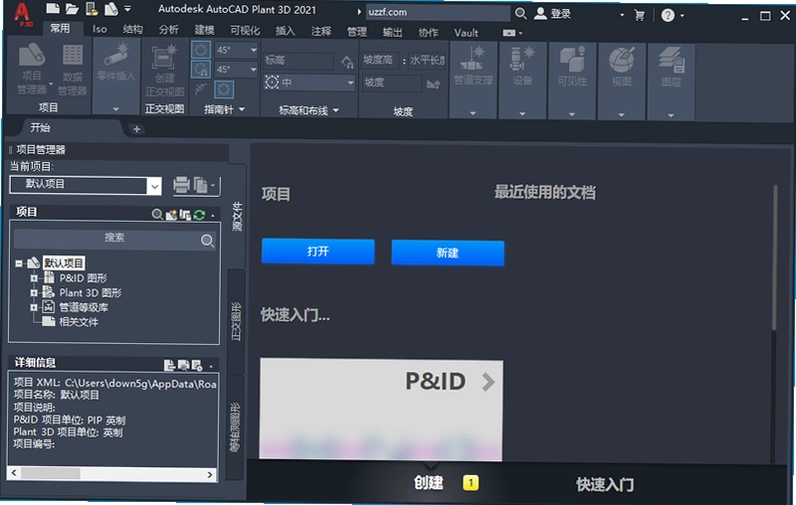Toggle the compass tick marks icon

click(201, 89)
